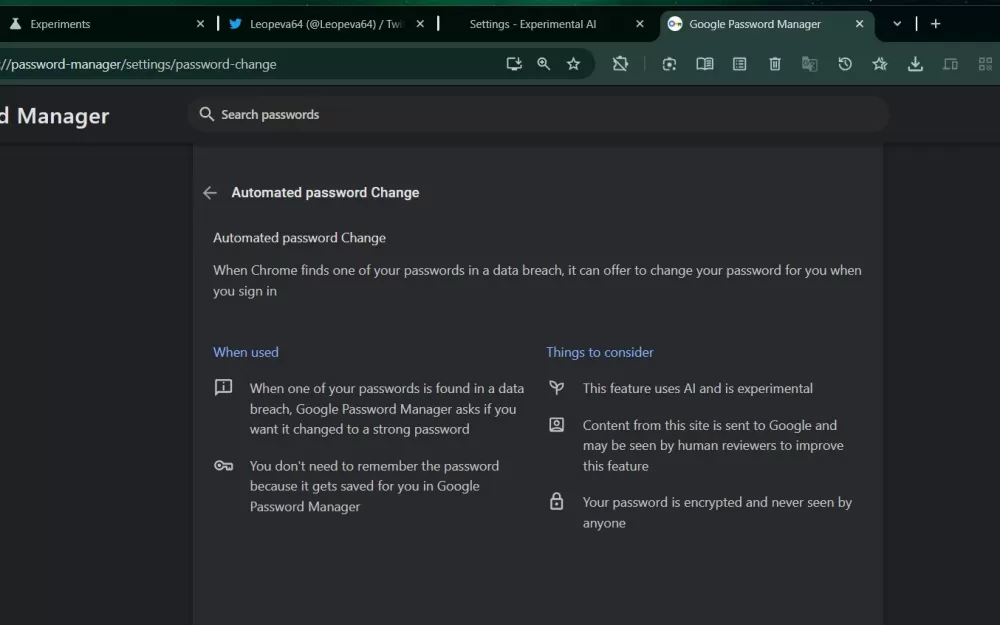Bookmark this page with the star icon
The width and height of the screenshot is (1000, 625).
pyautogui.click(x=573, y=64)
